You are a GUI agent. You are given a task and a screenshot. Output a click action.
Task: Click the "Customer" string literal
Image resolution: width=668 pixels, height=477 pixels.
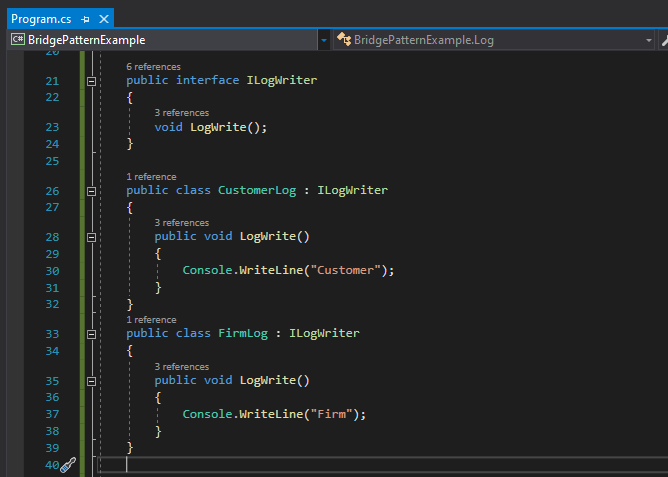point(345,270)
